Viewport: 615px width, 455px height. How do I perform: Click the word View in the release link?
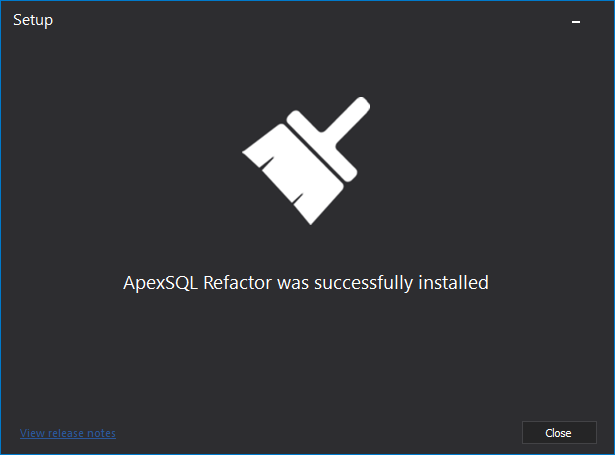point(32,433)
